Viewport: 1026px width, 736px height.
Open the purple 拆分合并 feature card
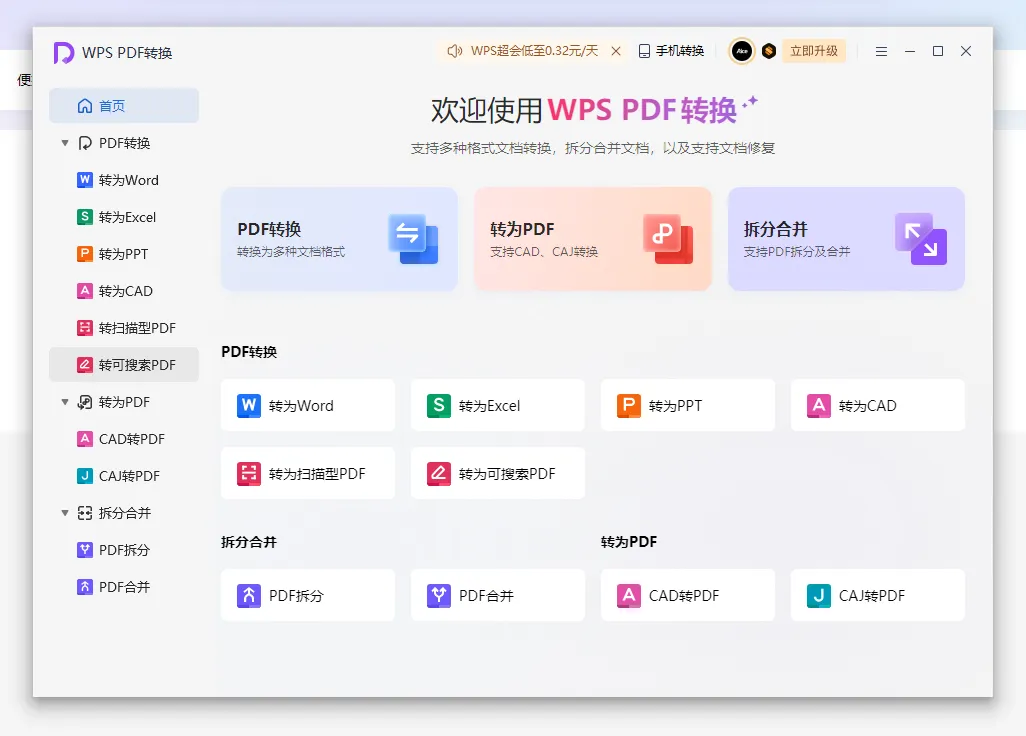846,239
